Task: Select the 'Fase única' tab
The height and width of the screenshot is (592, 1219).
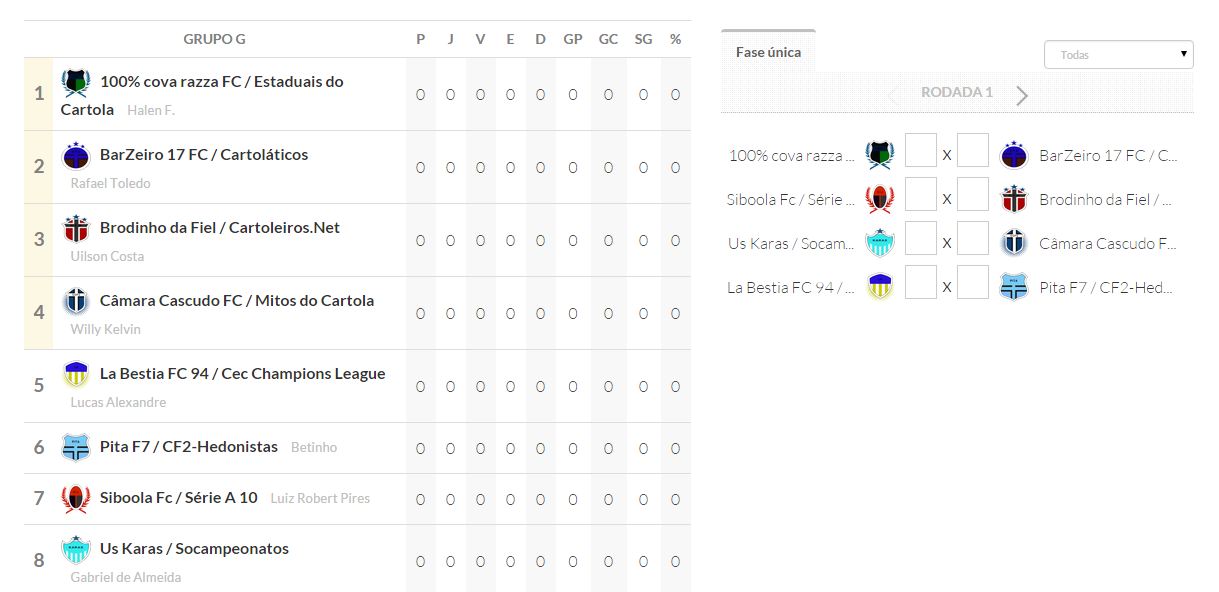Action: pyautogui.click(x=768, y=52)
